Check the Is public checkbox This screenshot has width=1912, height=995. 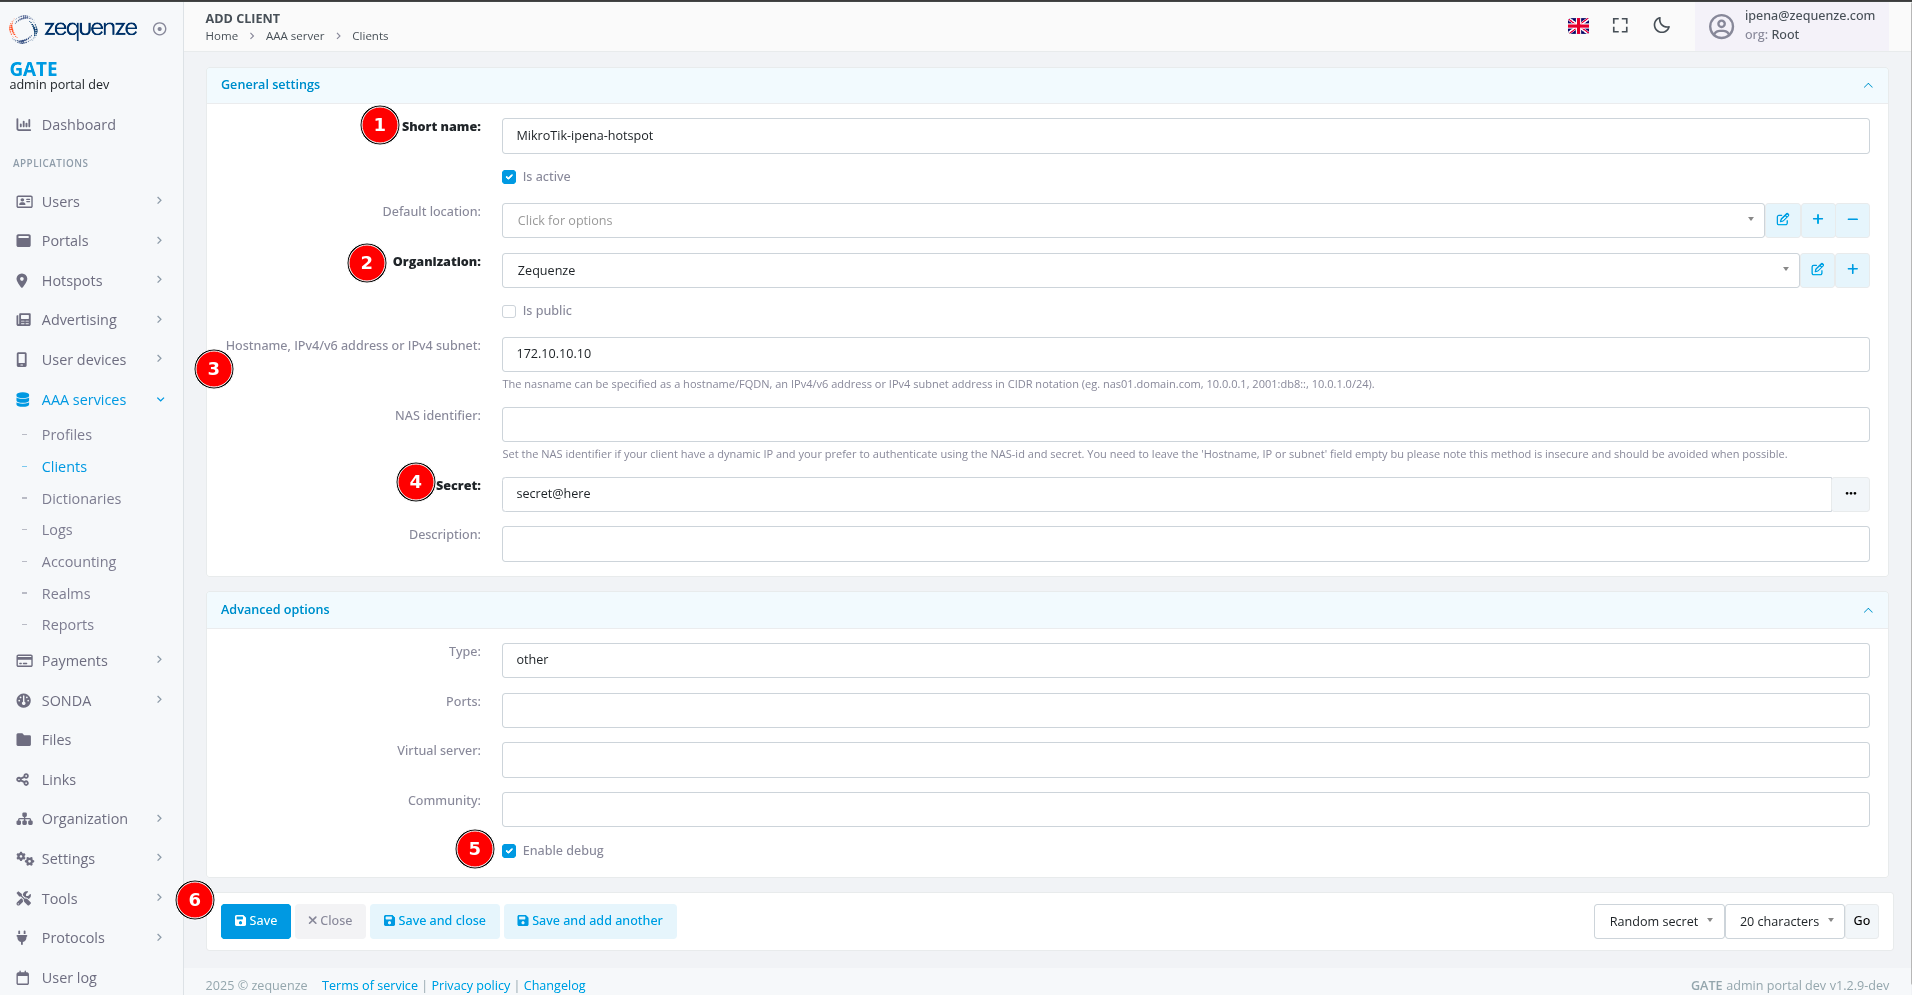click(x=509, y=311)
